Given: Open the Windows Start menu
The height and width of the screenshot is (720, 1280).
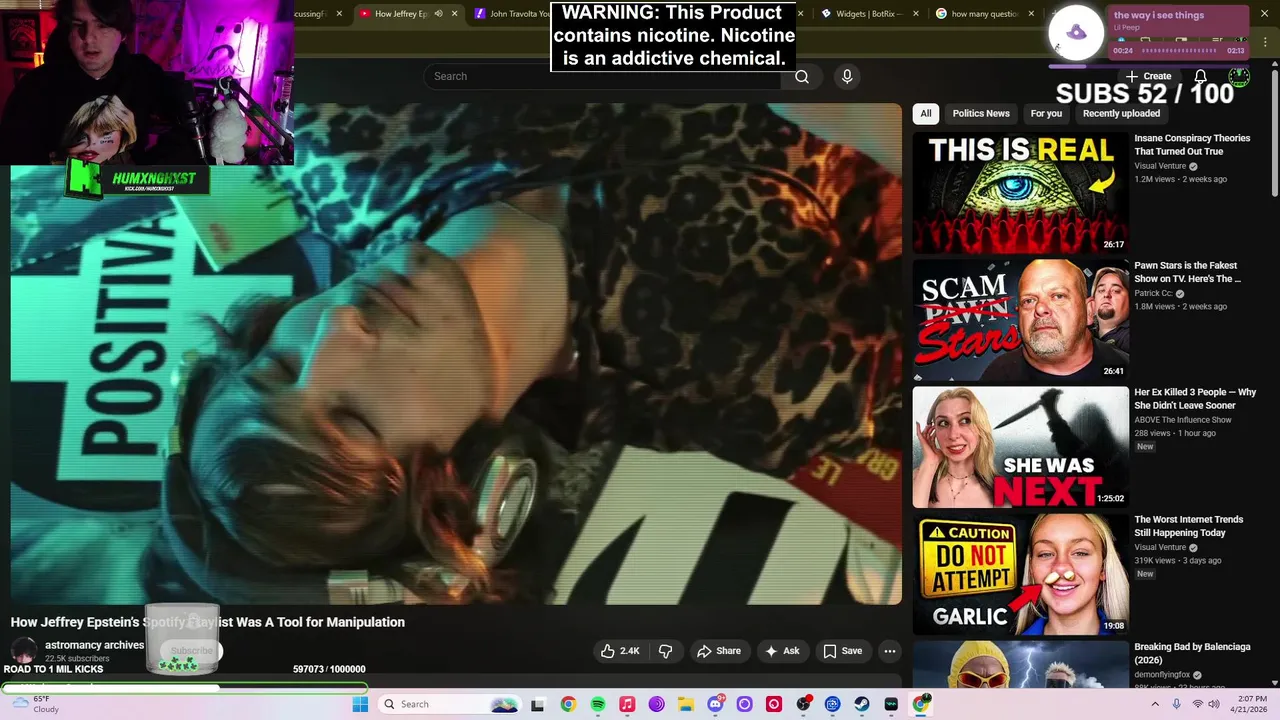Looking at the screenshot, I should [x=360, y=704].
